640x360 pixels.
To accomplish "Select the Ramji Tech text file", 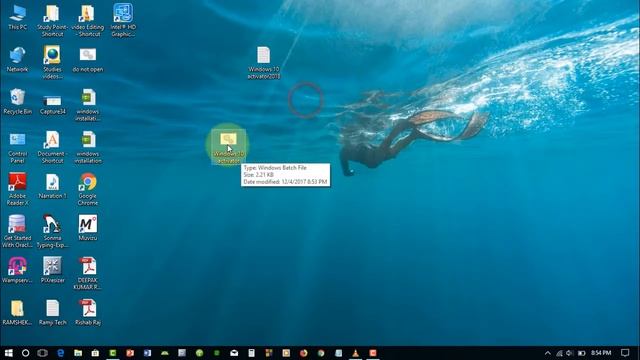I will tap(53, 312).
